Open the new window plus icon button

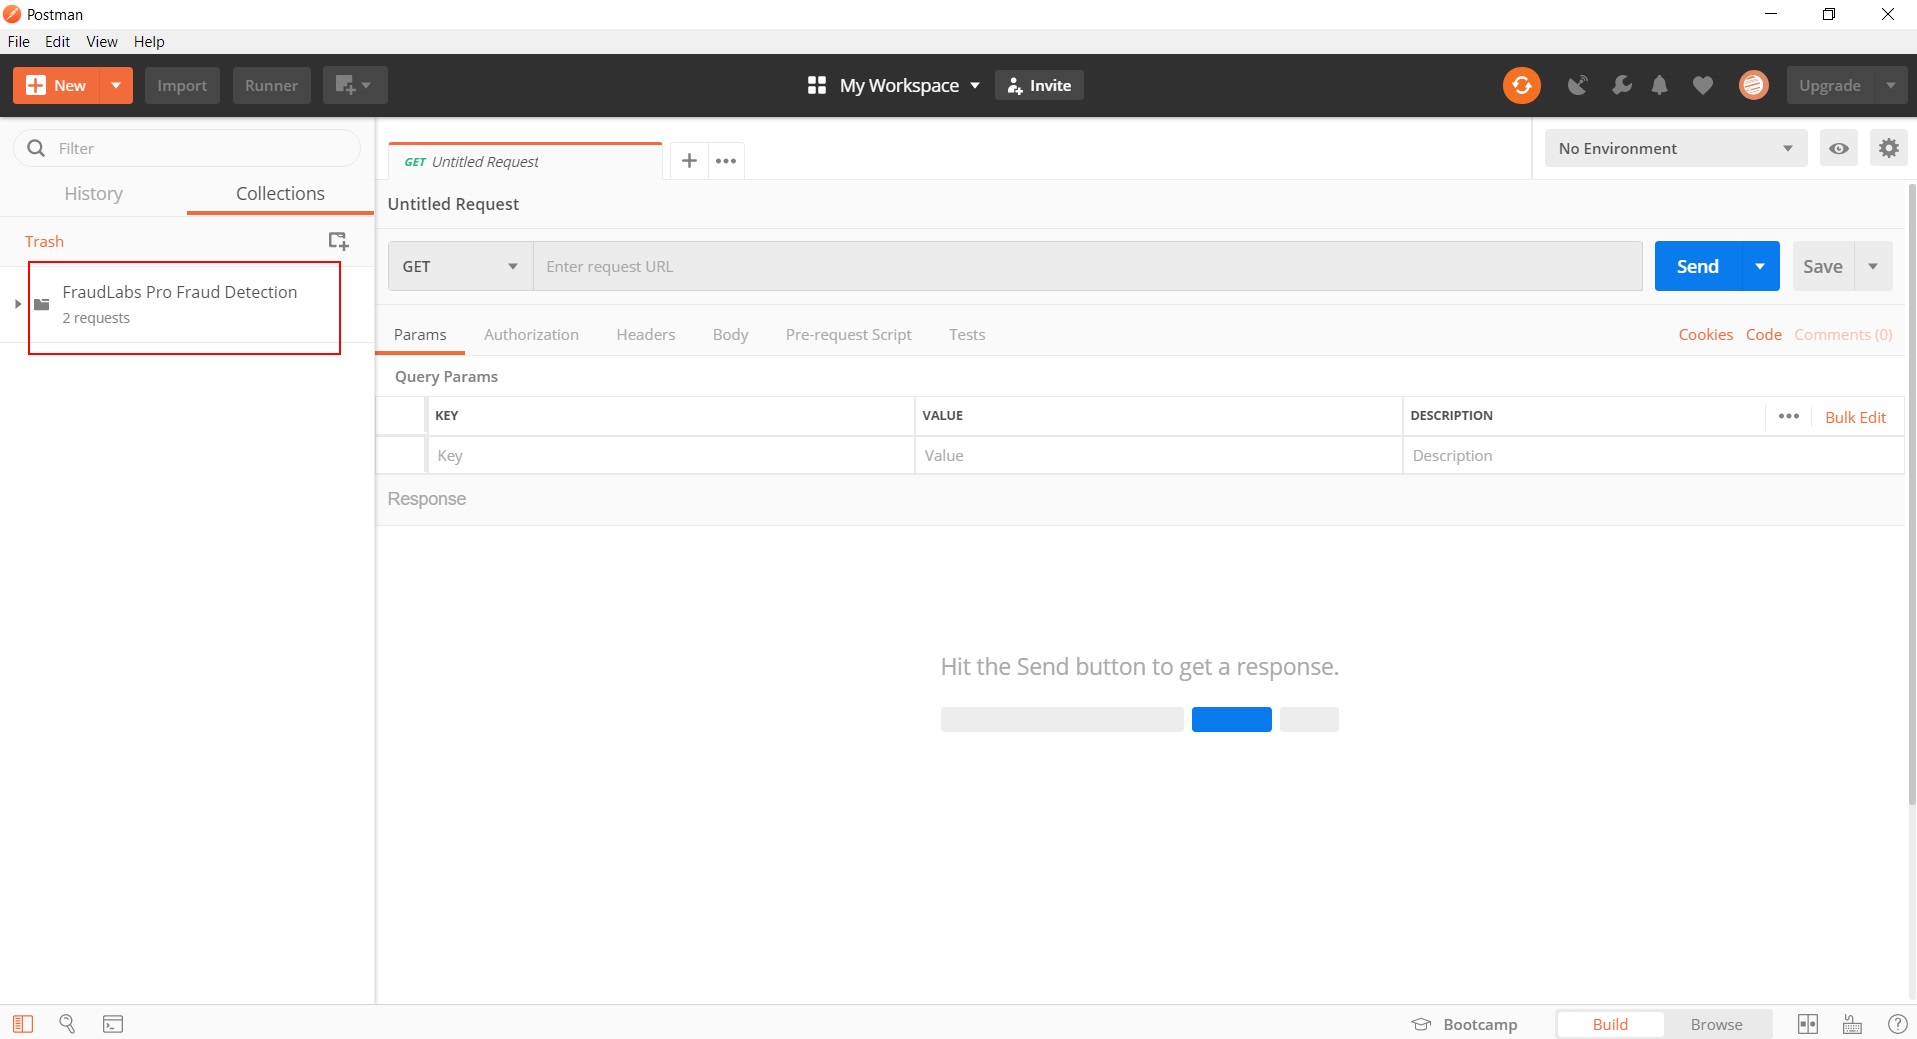point(354,85)
